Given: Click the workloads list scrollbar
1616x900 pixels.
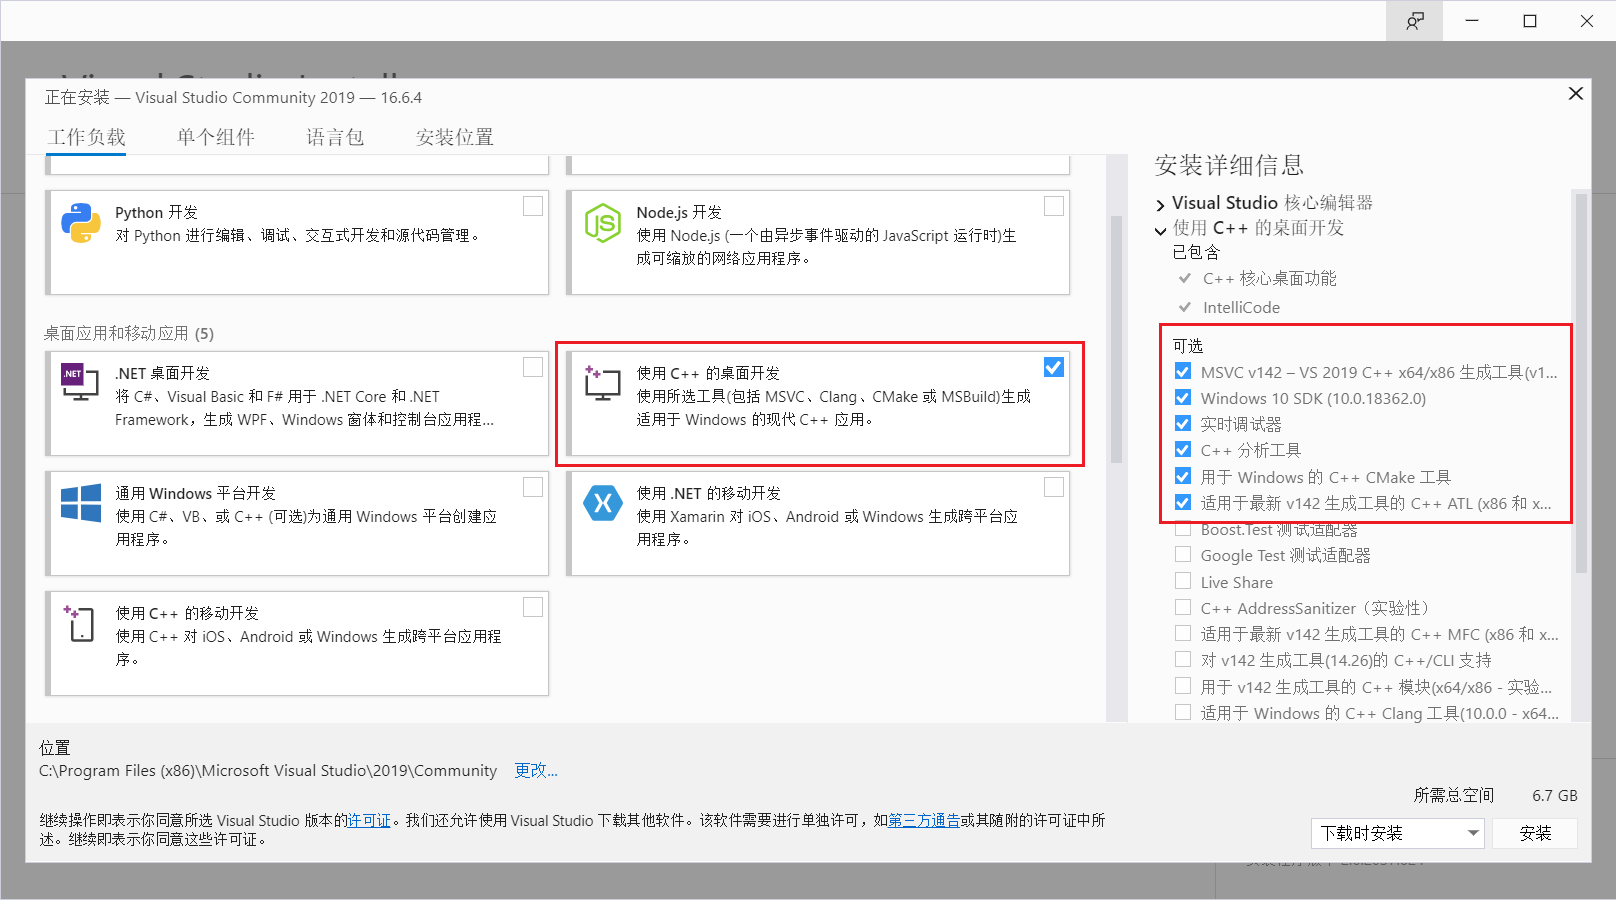Looking at the screenshot, I should pyautogui.click(x=1116, y=340).
